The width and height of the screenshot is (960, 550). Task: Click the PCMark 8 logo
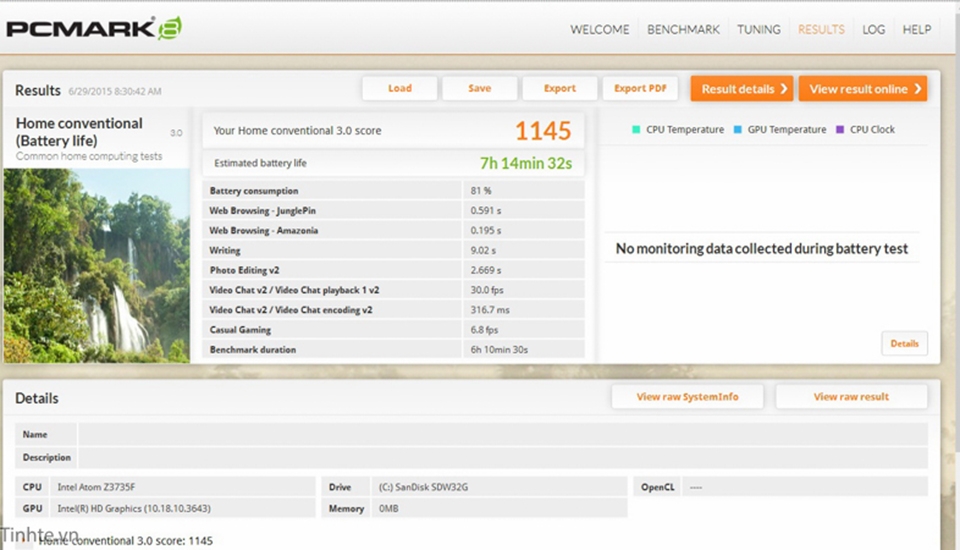tap(94, 28)
